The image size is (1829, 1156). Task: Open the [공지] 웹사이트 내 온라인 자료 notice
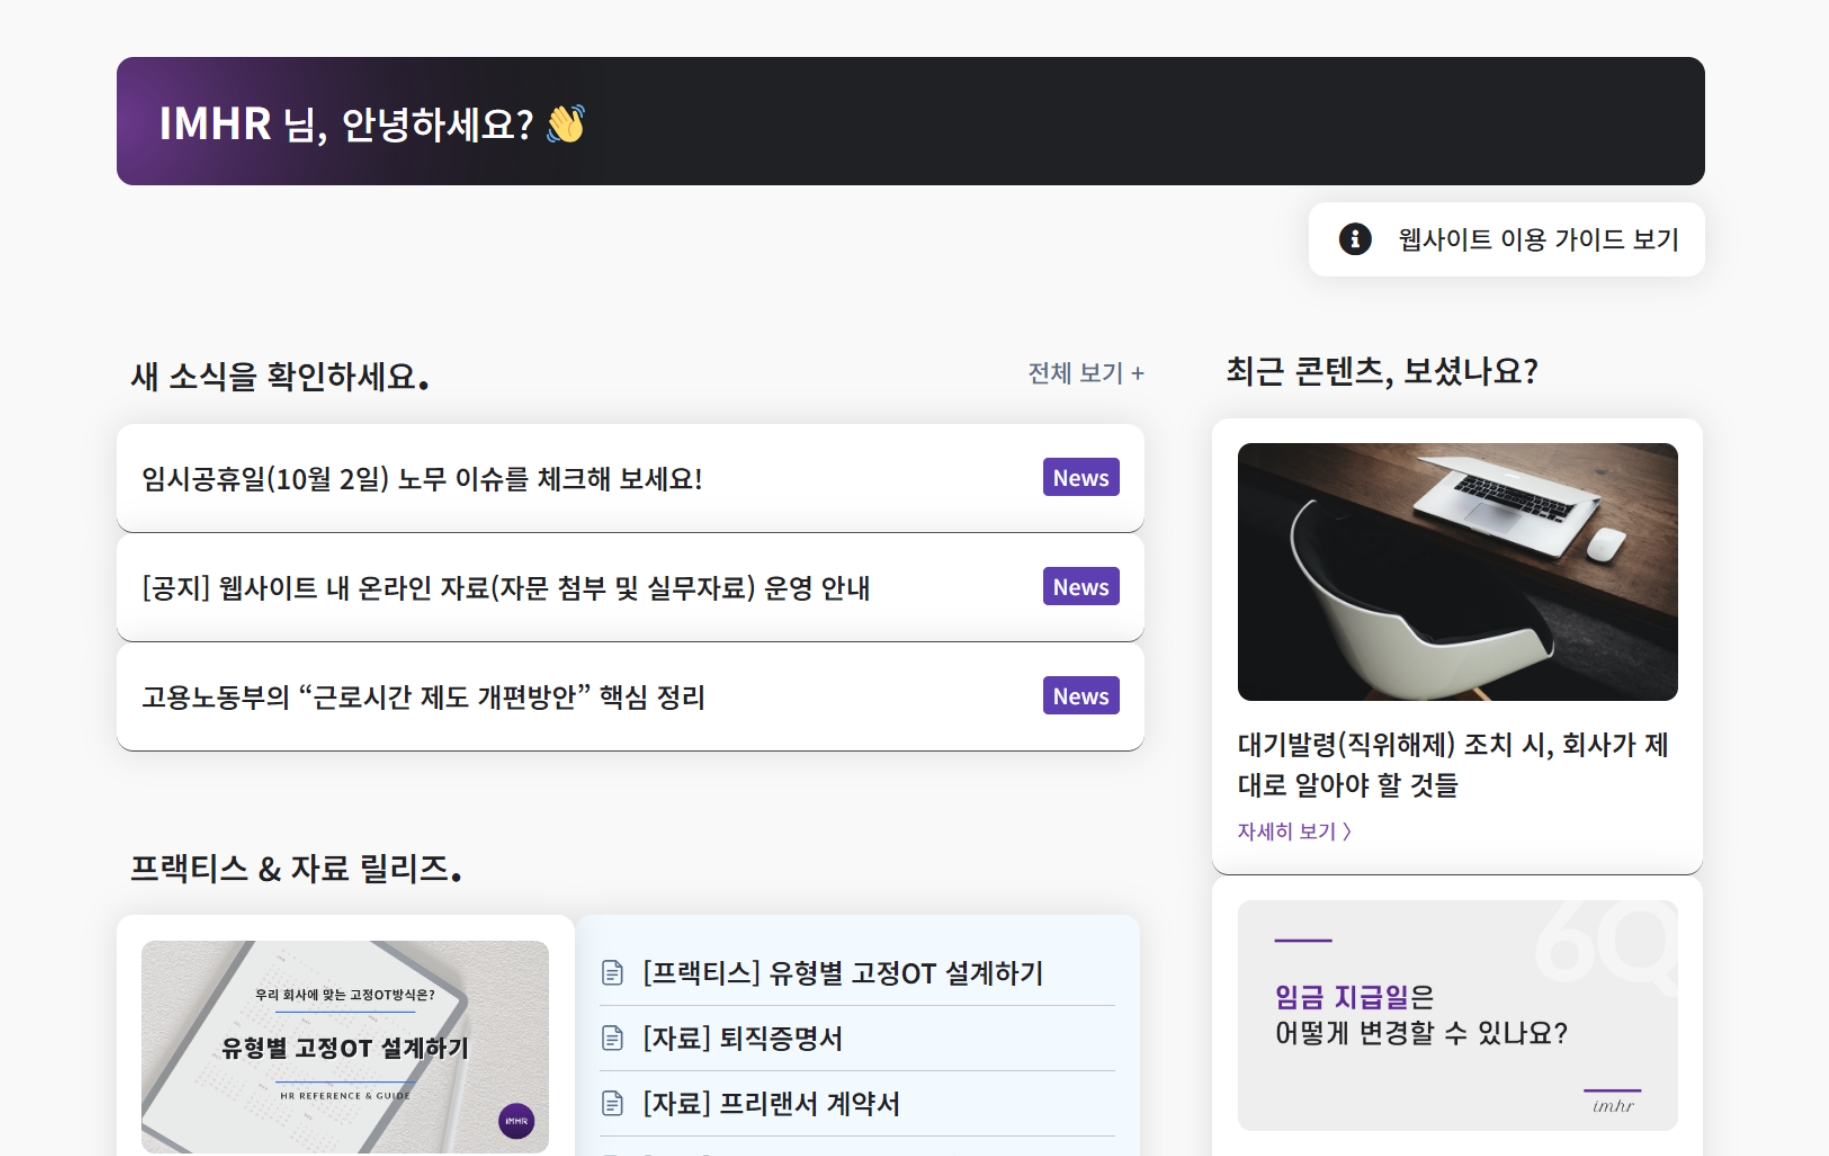pos(506,588)
